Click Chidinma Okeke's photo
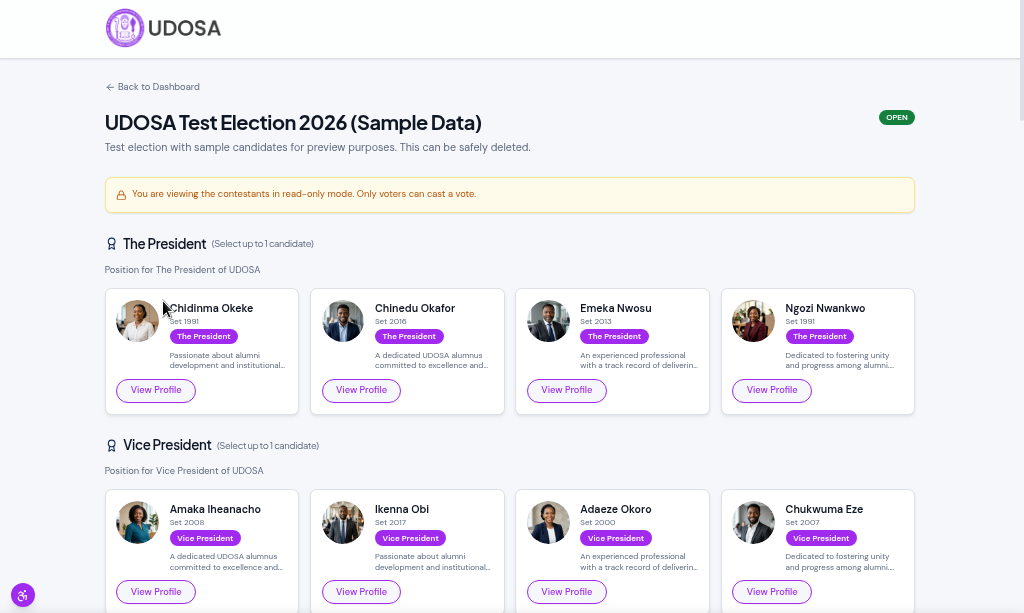Screen dimensions: 1024x613 click(x=137, y=321)
